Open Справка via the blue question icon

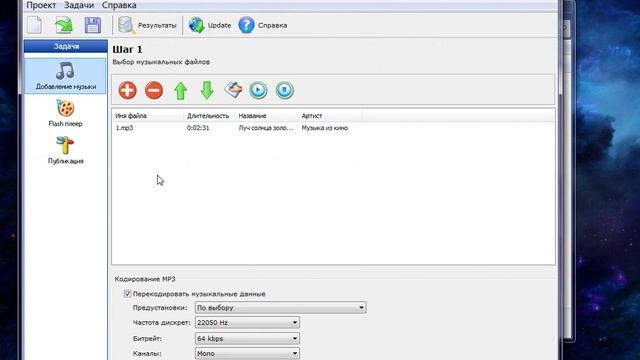(247, 25)
